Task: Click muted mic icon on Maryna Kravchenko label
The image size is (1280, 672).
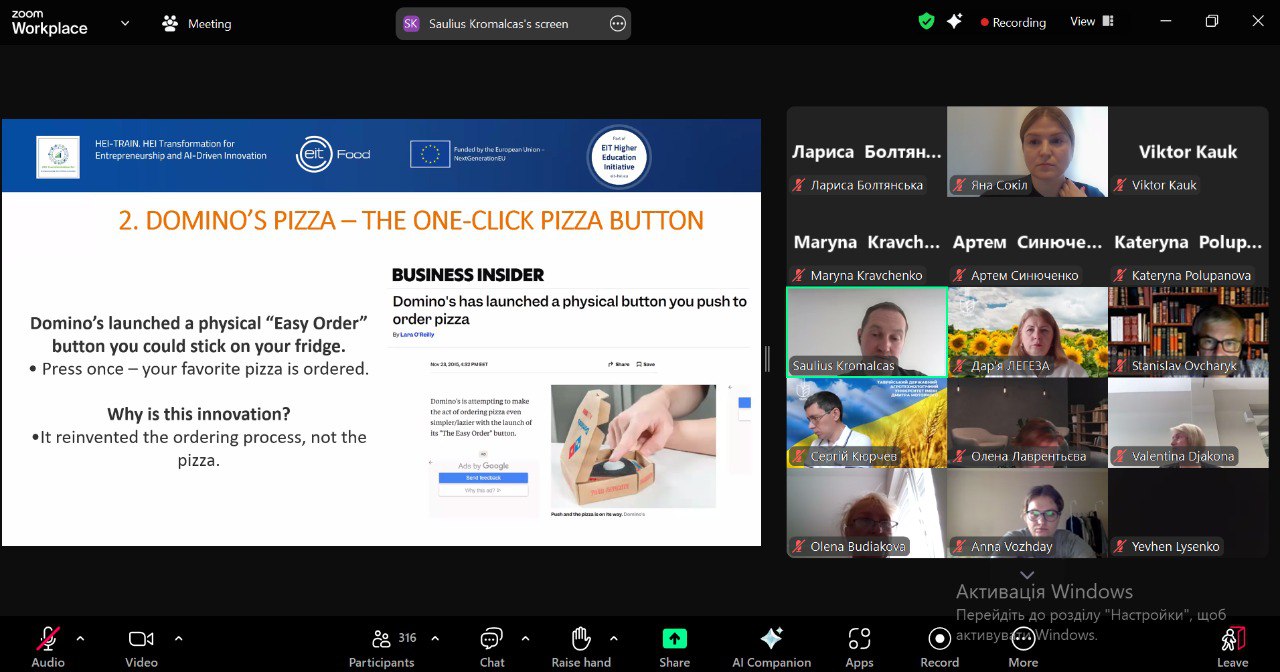Action: [800, 276]
